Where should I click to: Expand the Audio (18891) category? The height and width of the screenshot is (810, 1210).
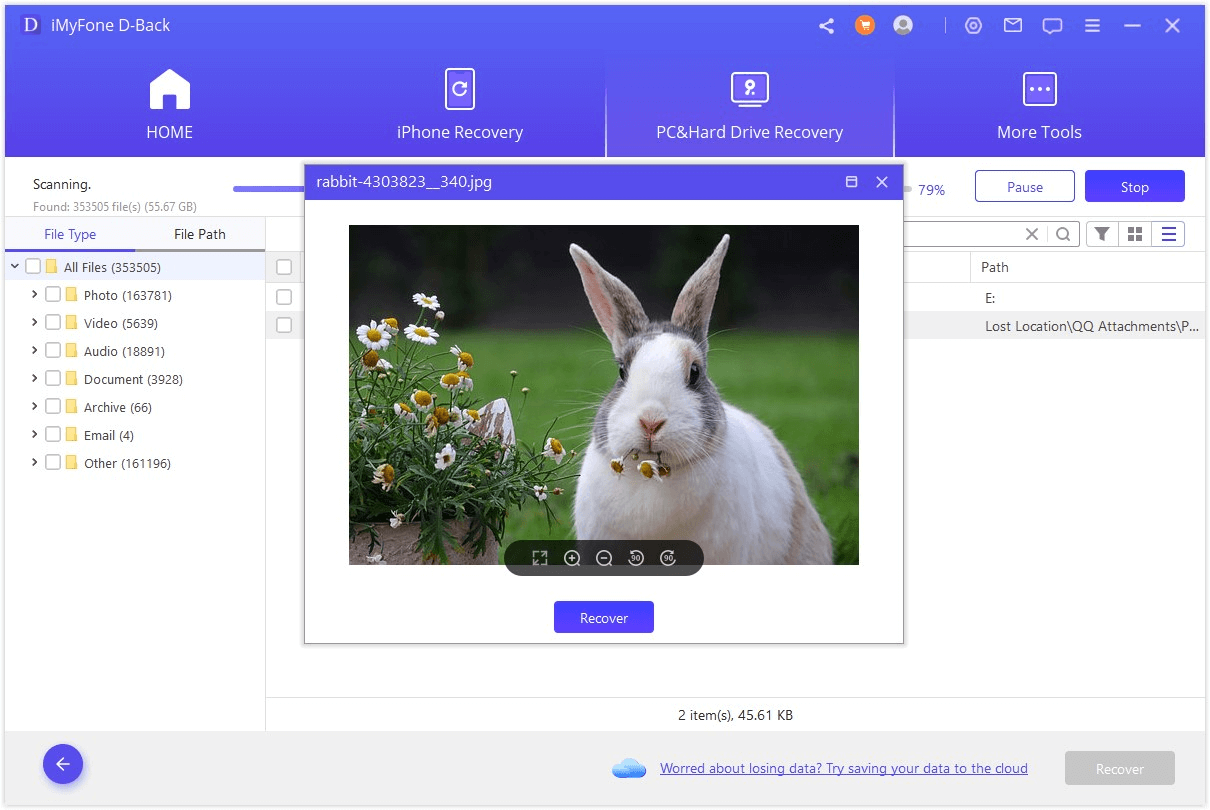coord(35,351)
